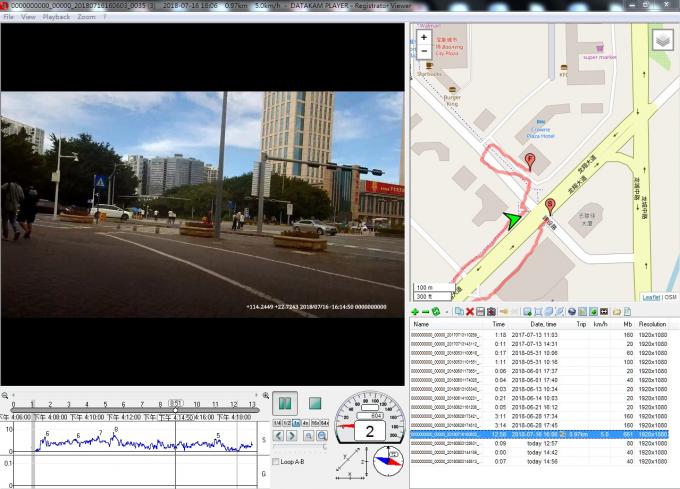The height and width of the screenshot is (489, 680).
Task: Enable the Loop A-B checkbox
Action: tap(276, 461)
